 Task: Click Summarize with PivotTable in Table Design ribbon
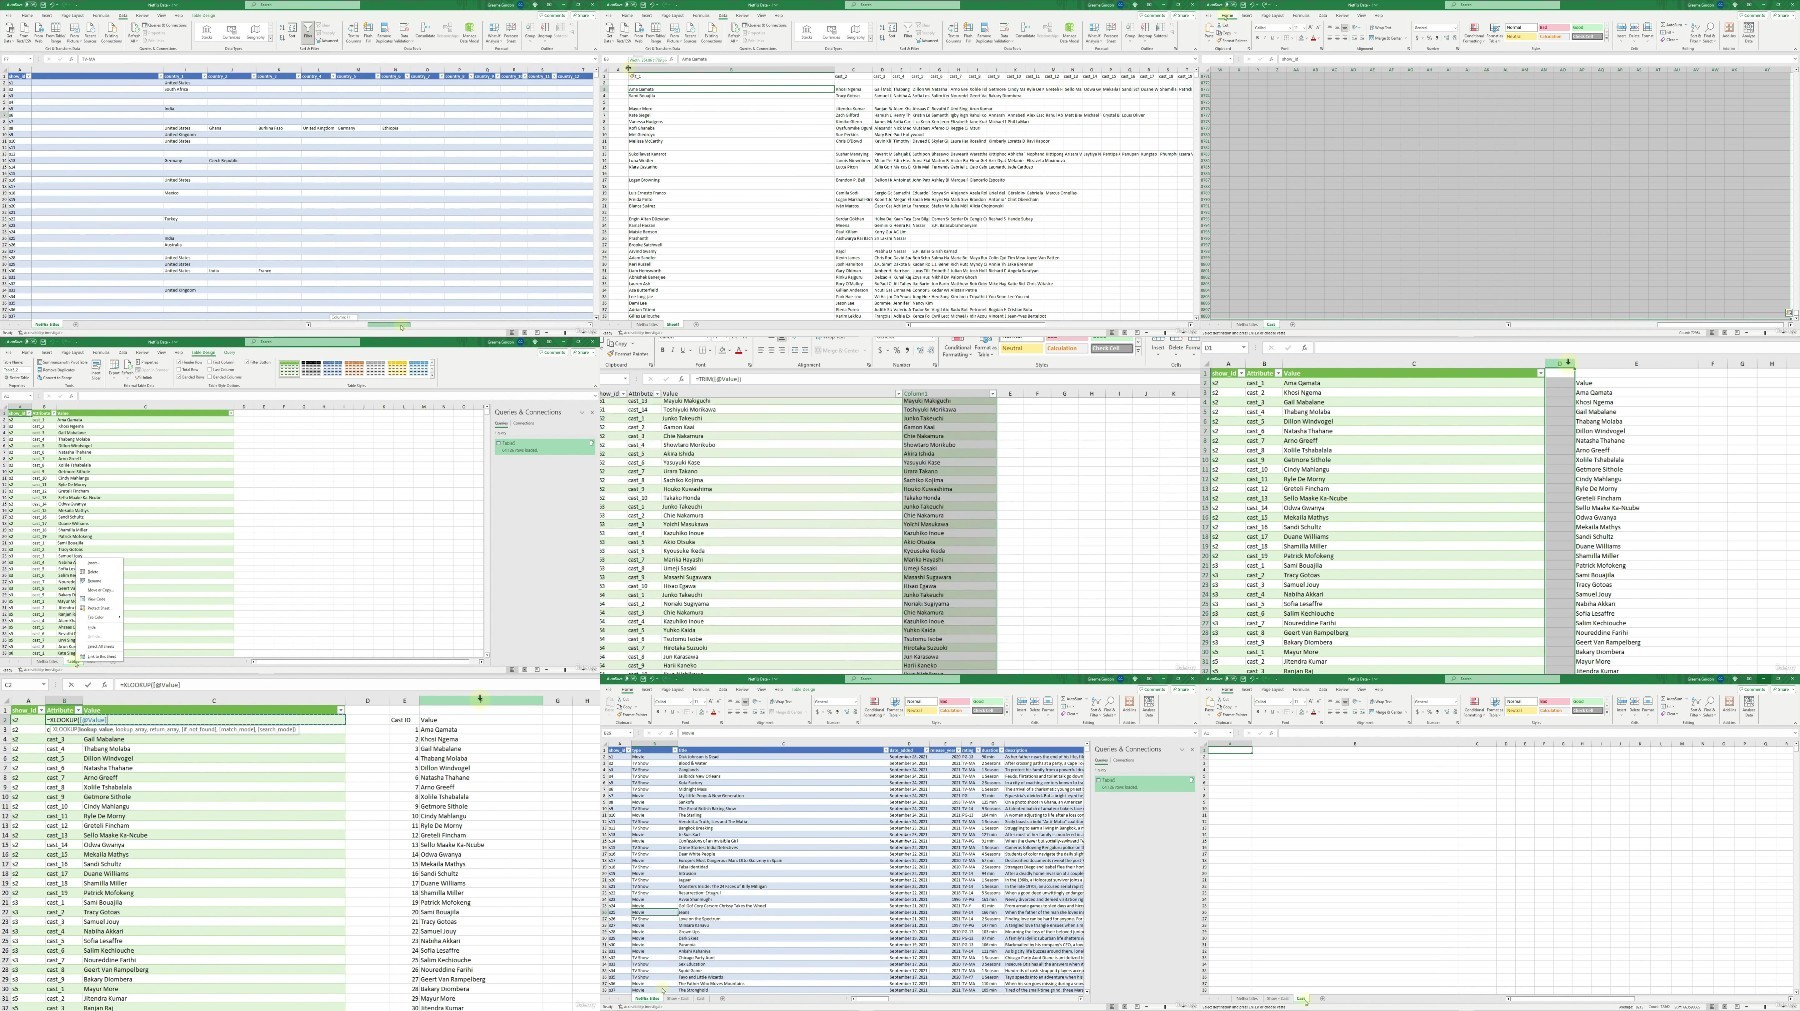tap(62, 362)
